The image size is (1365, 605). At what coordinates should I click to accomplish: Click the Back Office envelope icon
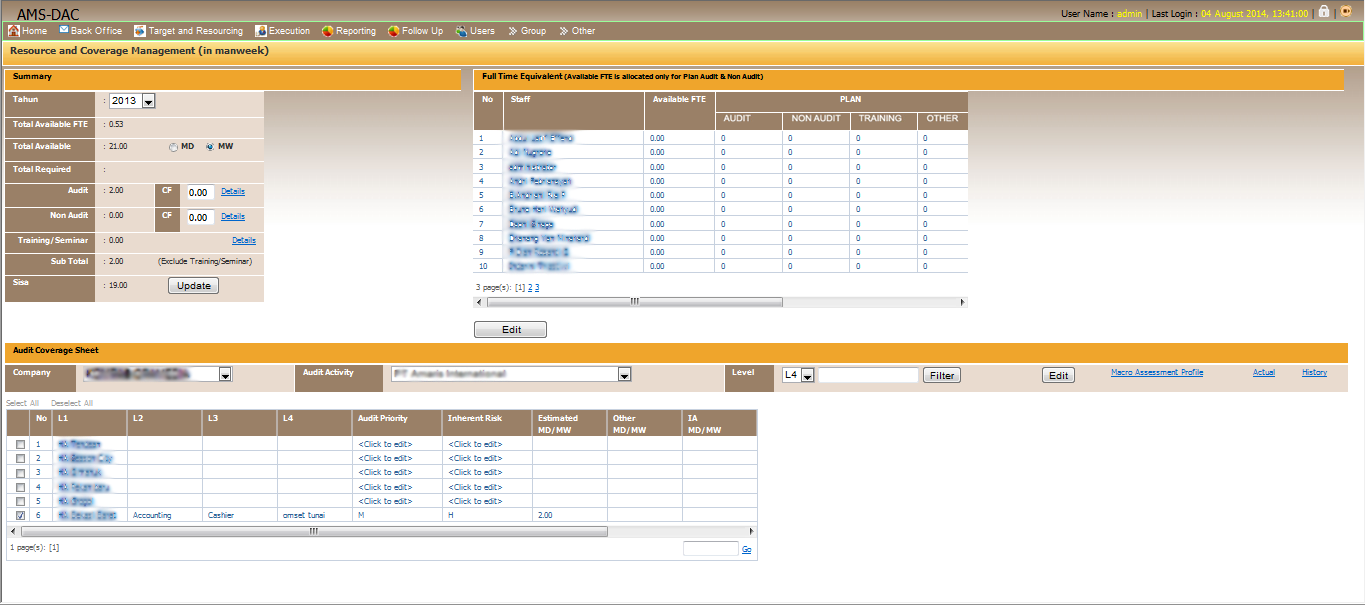[x=64, y=31]
